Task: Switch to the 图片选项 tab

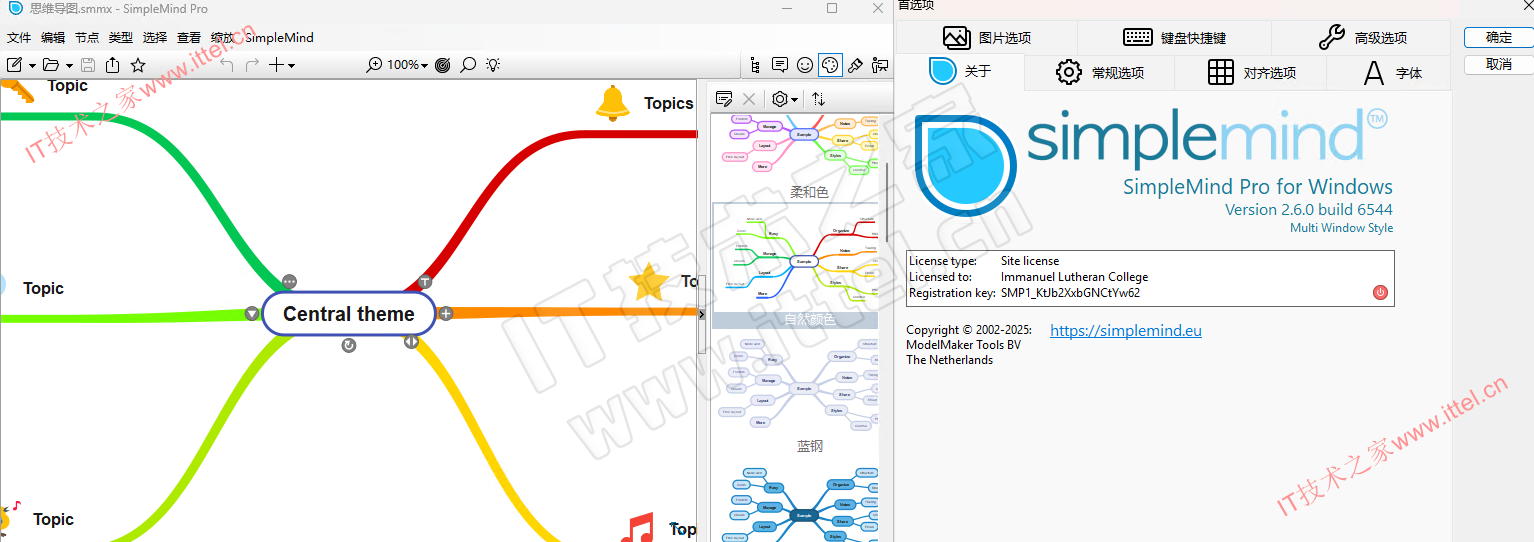Action: pyautogui.click(x=987, y=38)
